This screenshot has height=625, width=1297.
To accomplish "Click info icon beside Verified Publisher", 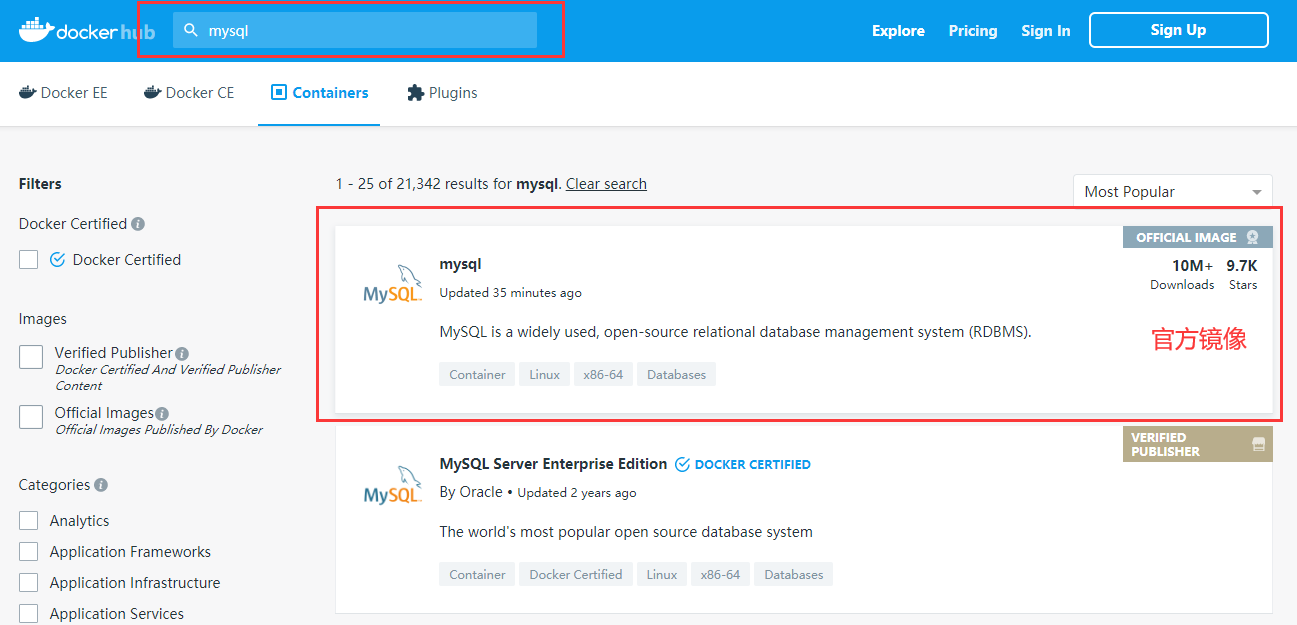I will click(181, 353).
